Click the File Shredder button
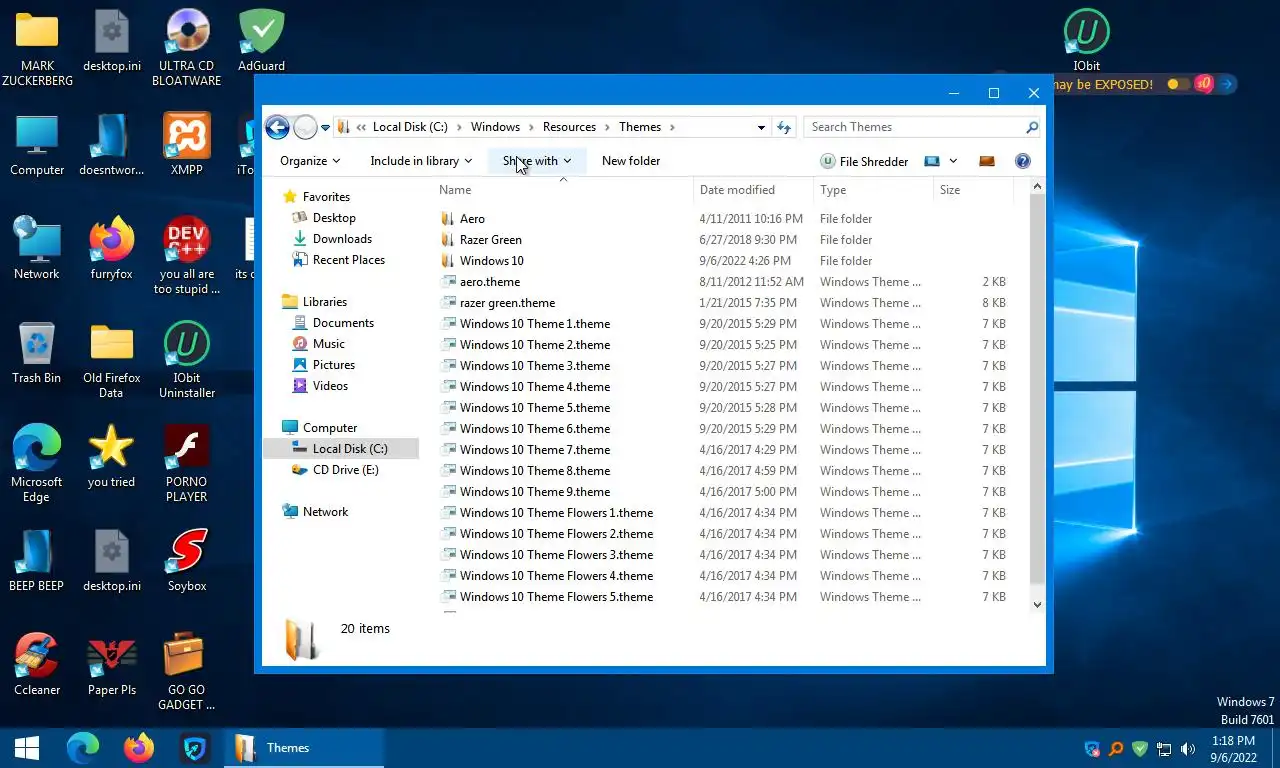 864,161
